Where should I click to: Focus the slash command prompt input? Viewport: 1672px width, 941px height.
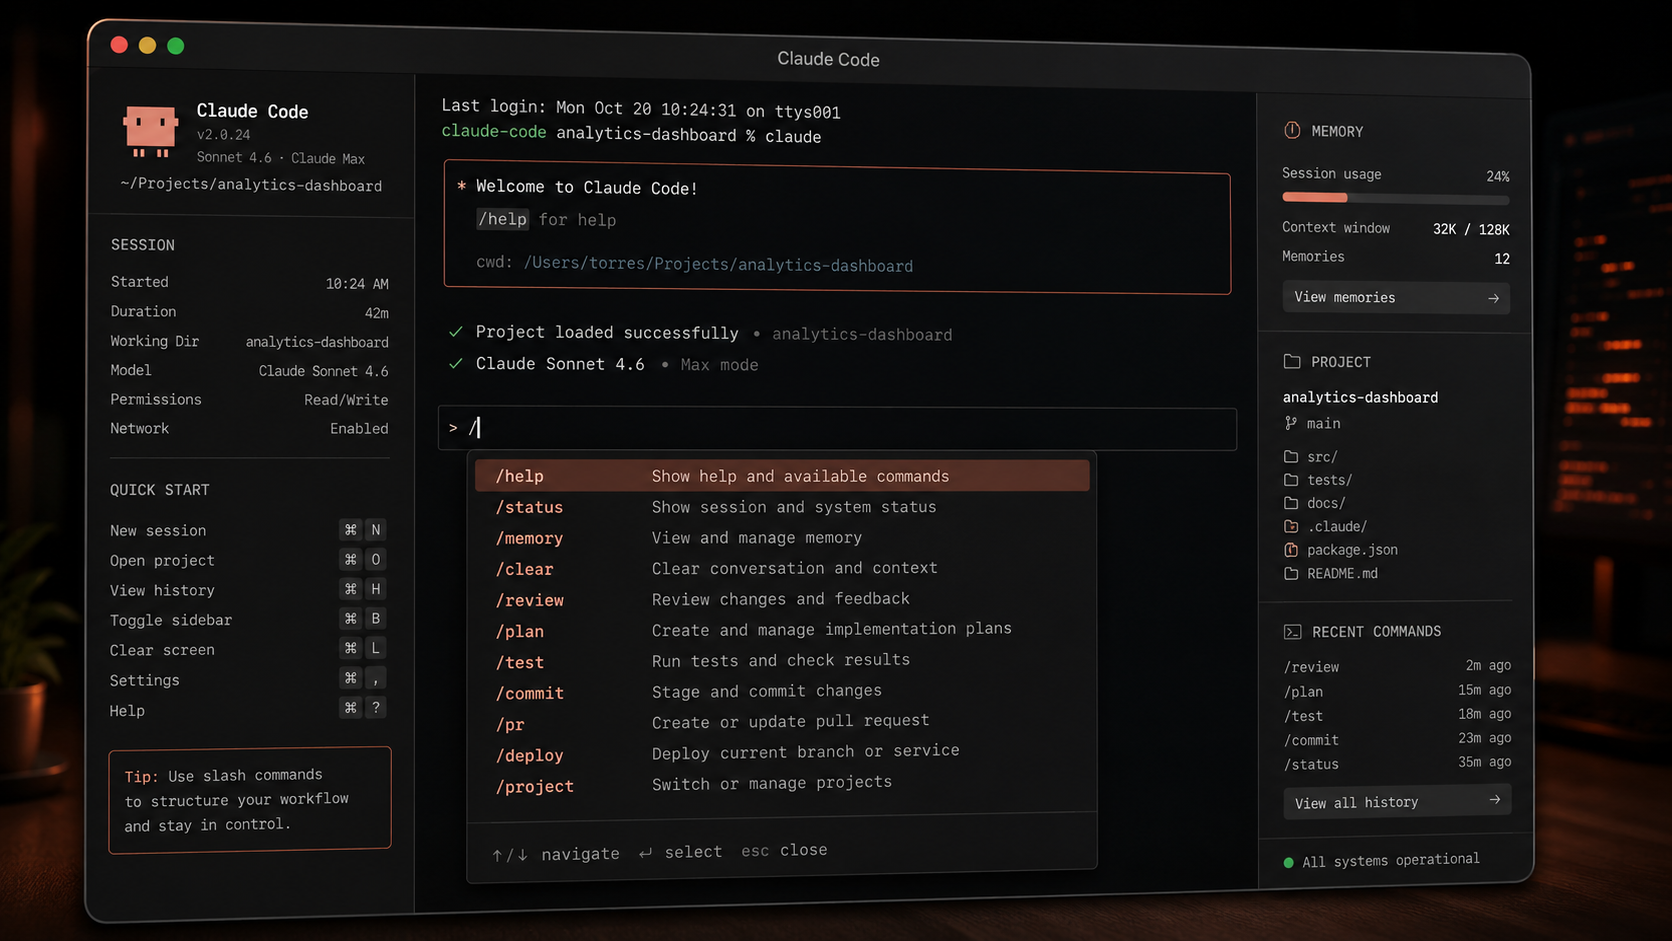837,428
